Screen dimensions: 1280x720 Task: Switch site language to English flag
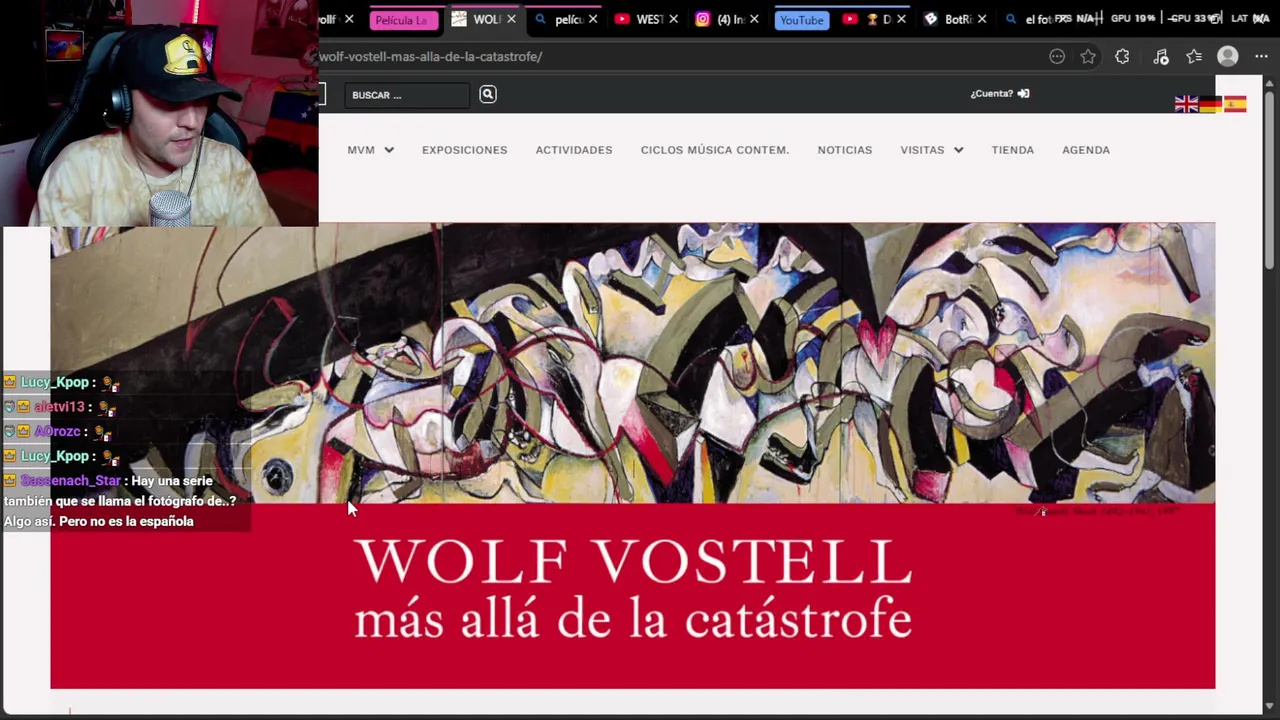point(1186,104)
